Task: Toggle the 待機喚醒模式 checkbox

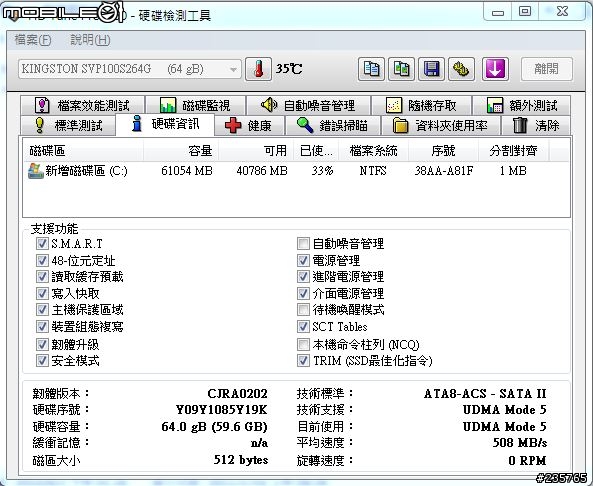Action: [x=303, y=309]
